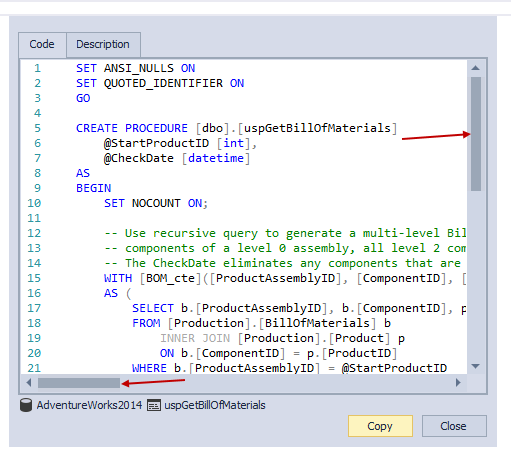Click the horizontal scrollbar thumb
511x458 pixels.
(x=79, y=383)
